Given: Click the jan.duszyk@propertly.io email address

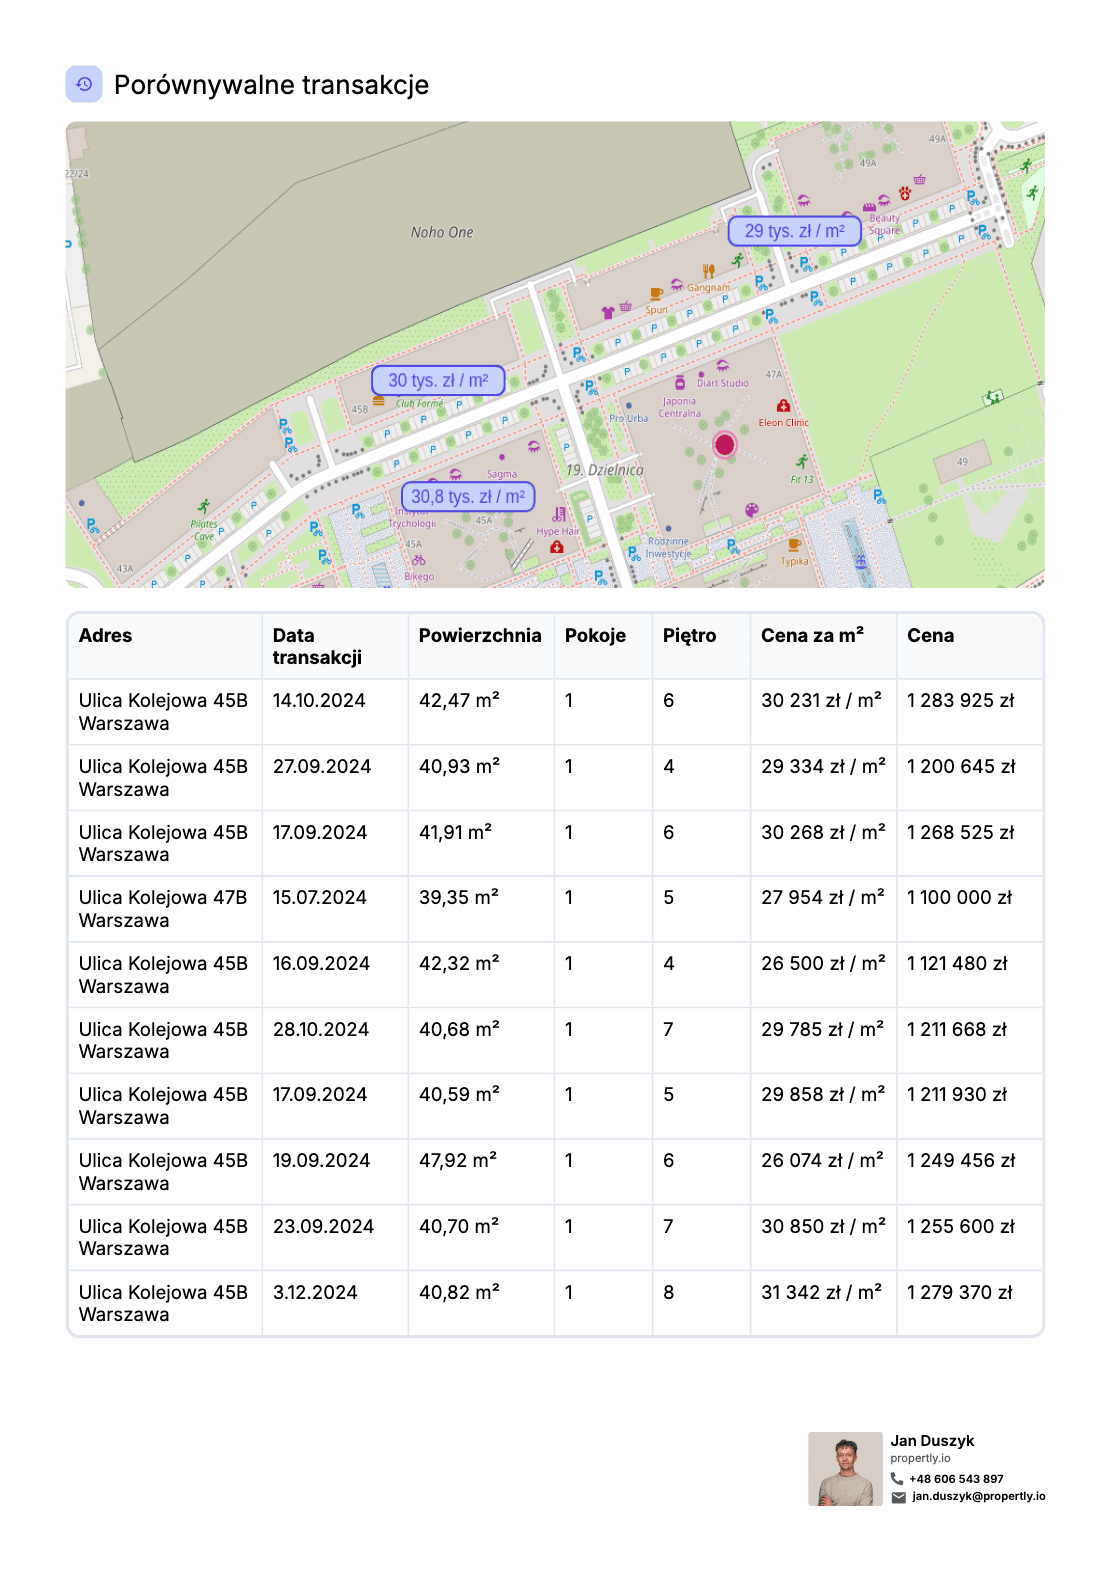Looking at the screenshot, I should coord(978,1497).
